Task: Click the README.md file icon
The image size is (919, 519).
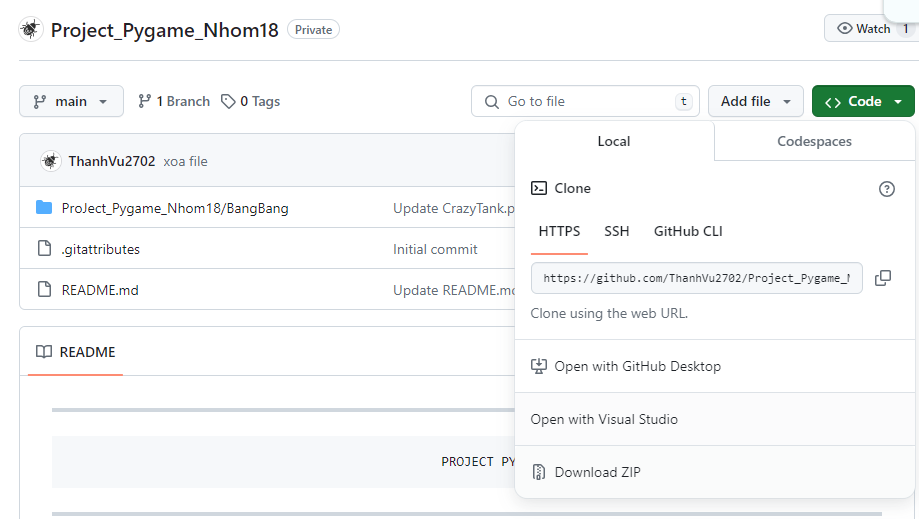Action: 45,289
